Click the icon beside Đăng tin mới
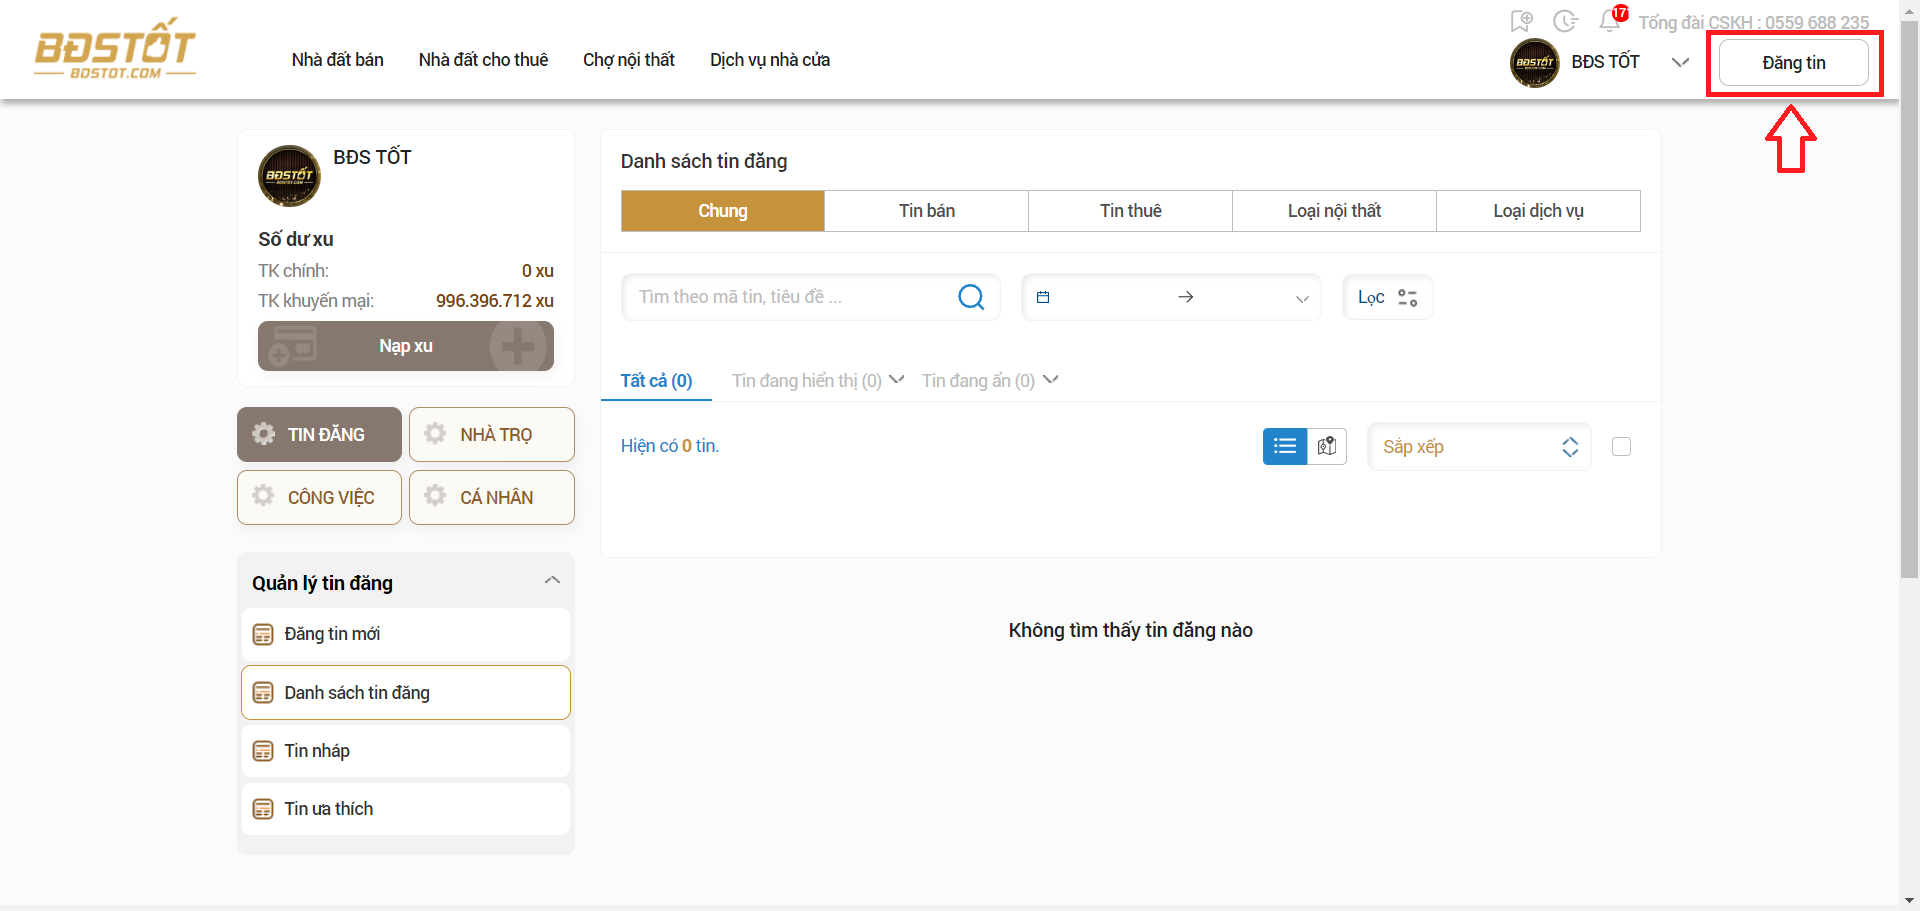Viewport: 1920px width, 911px height. [x=263, y=634]
